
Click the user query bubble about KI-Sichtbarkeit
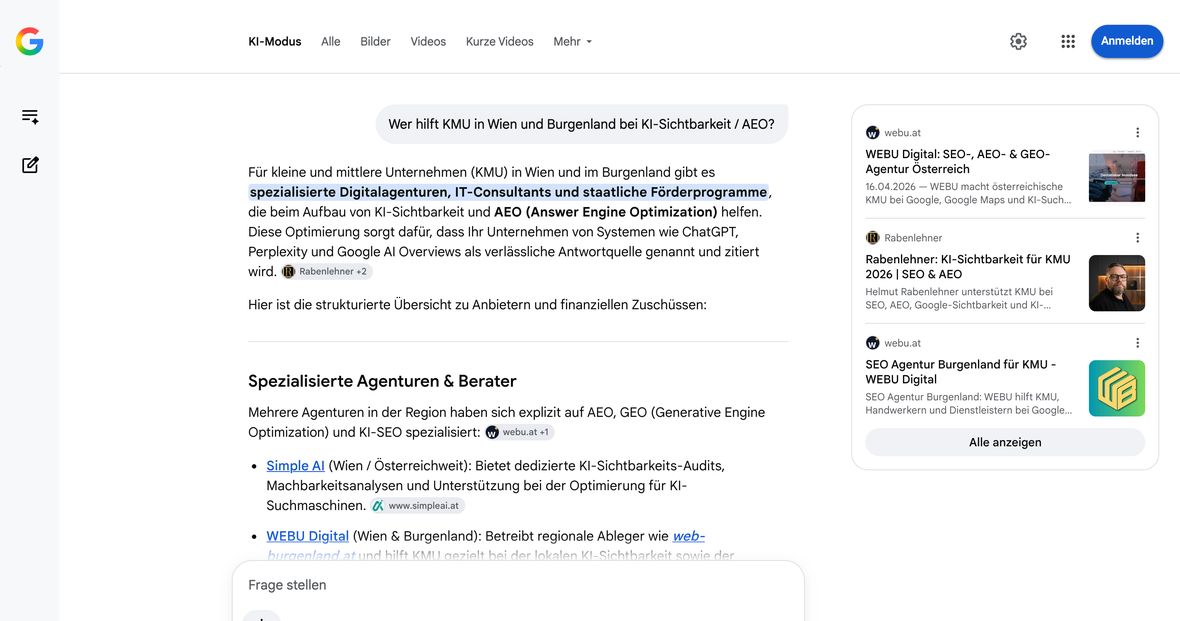click(x=581, y=124)
